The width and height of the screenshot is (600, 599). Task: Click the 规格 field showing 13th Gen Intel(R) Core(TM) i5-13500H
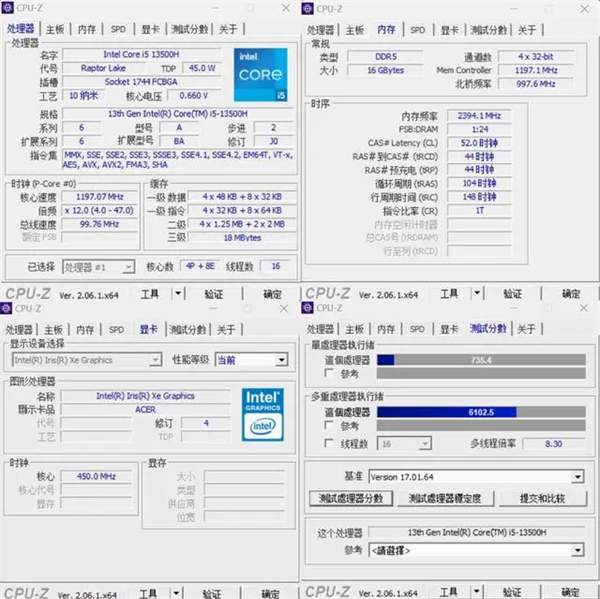click(x=178, y=114)
